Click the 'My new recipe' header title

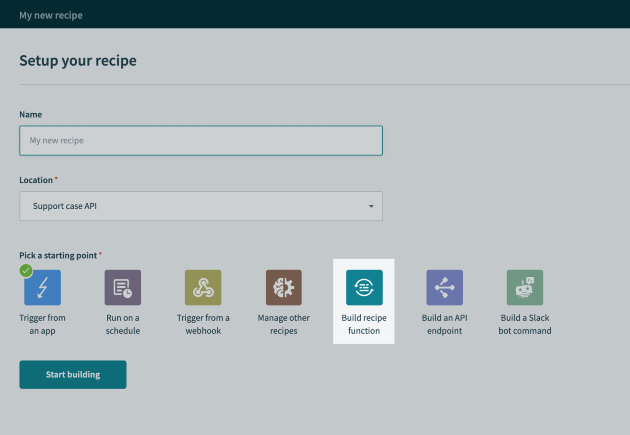tap(51, 15)
